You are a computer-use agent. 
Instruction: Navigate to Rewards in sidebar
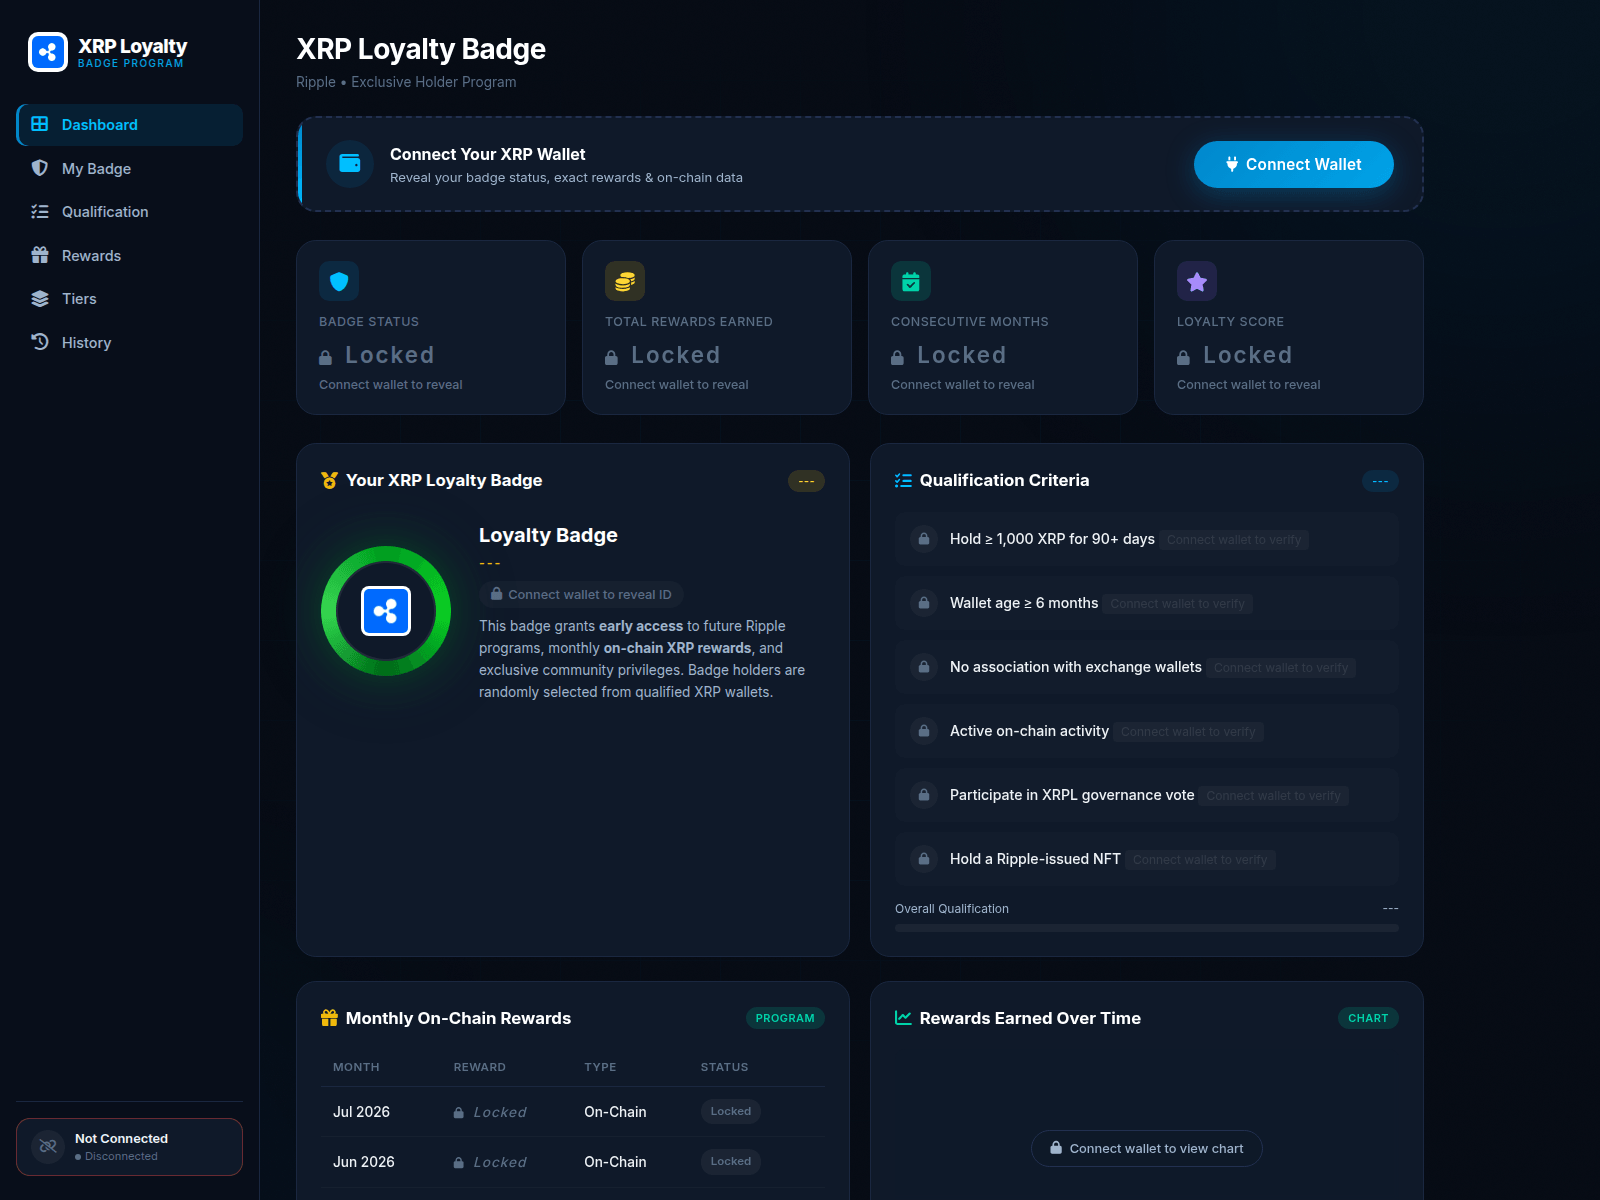click(x=130, y=255)
